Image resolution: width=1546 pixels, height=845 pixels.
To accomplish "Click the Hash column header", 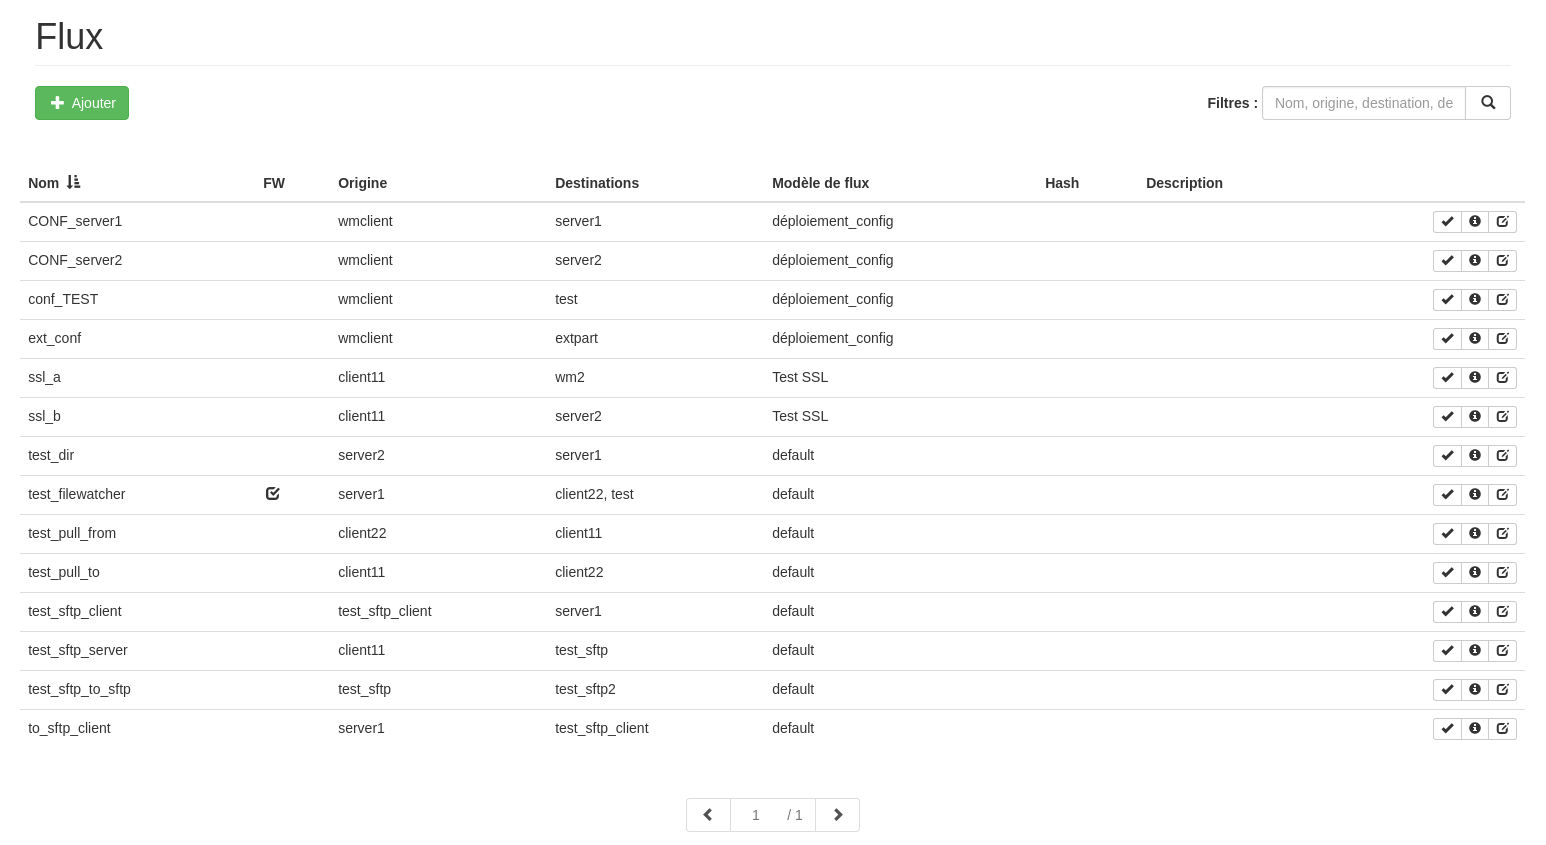I will 1062,183.
